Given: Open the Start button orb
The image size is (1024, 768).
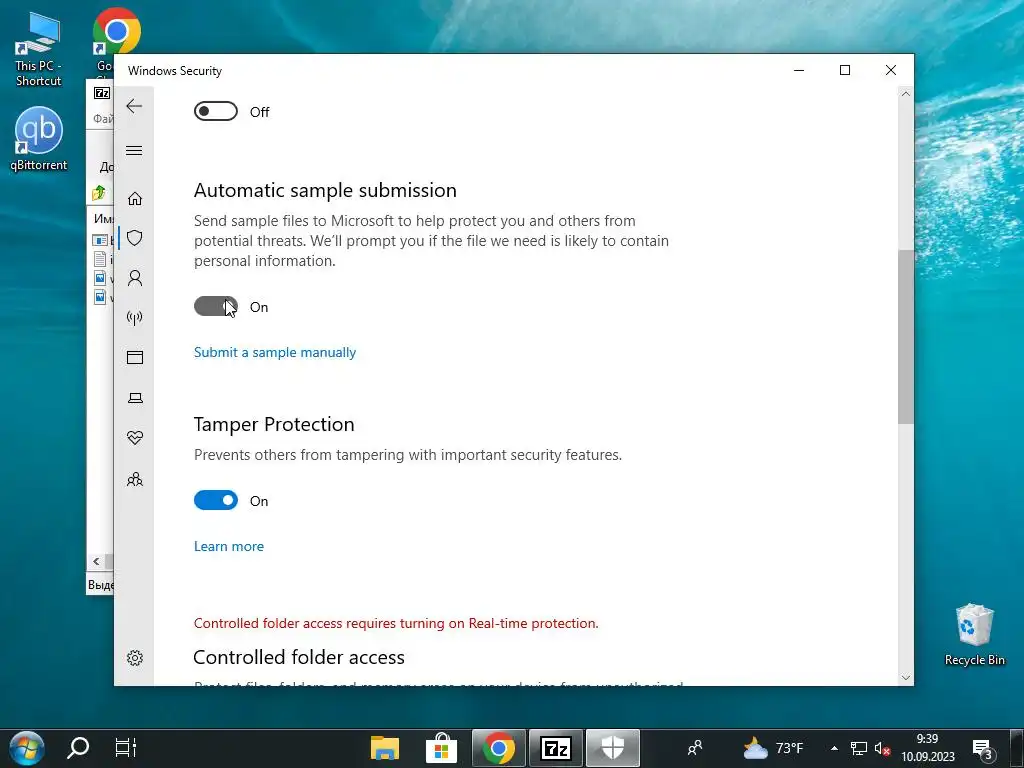Looking at the screenshot, I should [27, 748].
